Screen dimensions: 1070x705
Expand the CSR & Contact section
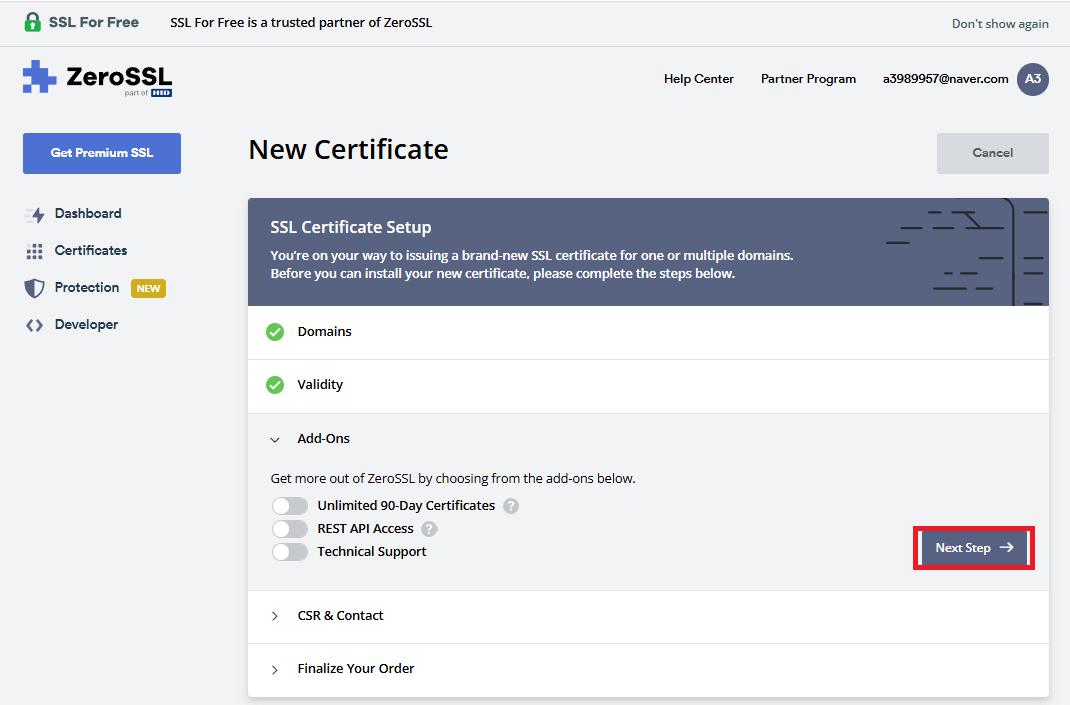648,616
